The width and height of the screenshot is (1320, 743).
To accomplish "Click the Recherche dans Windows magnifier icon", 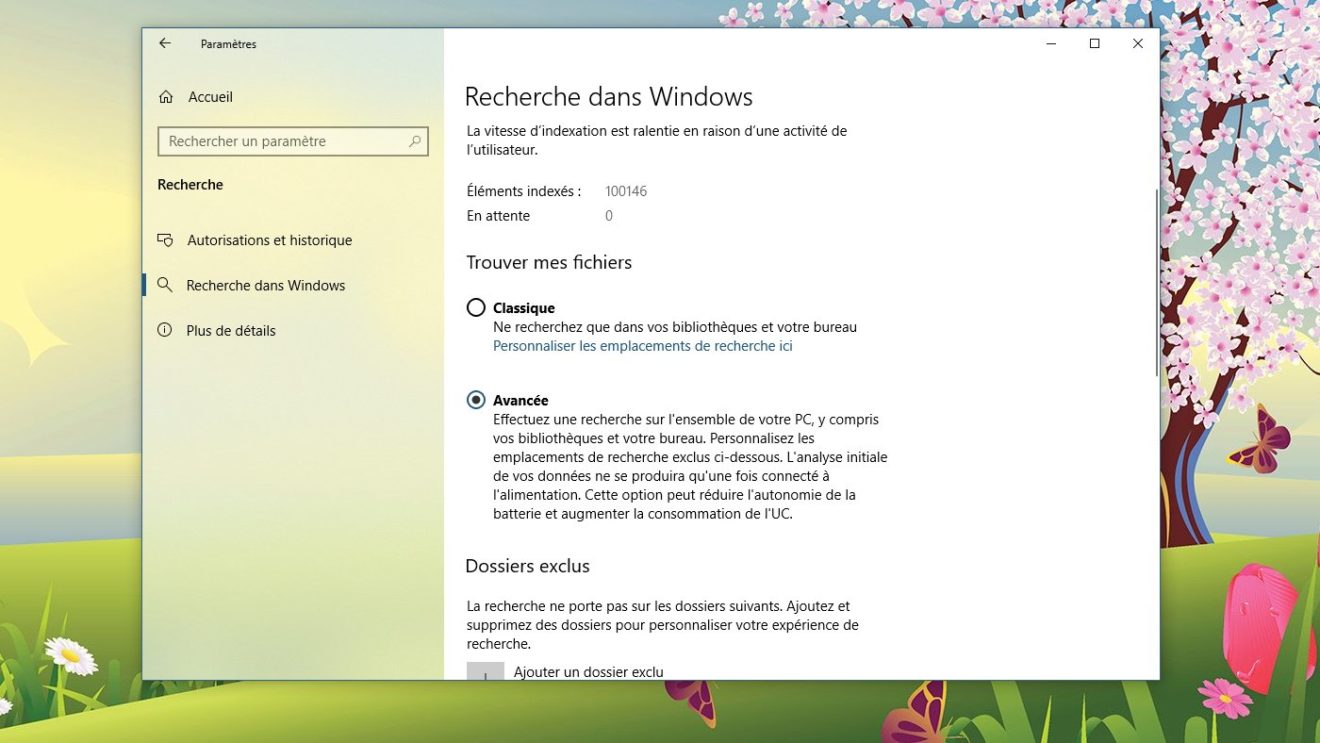I will 165,285.
